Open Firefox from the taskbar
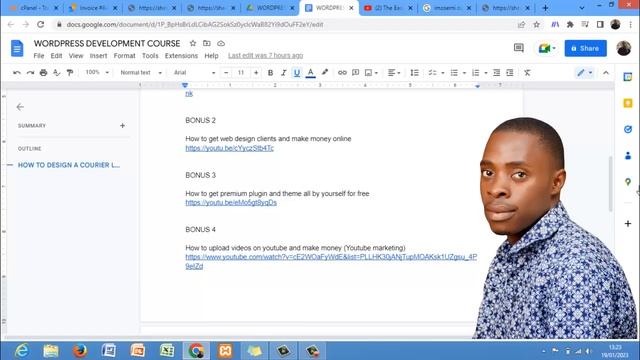Viewport: 640px width, 360px height. (x=80, y=351)
